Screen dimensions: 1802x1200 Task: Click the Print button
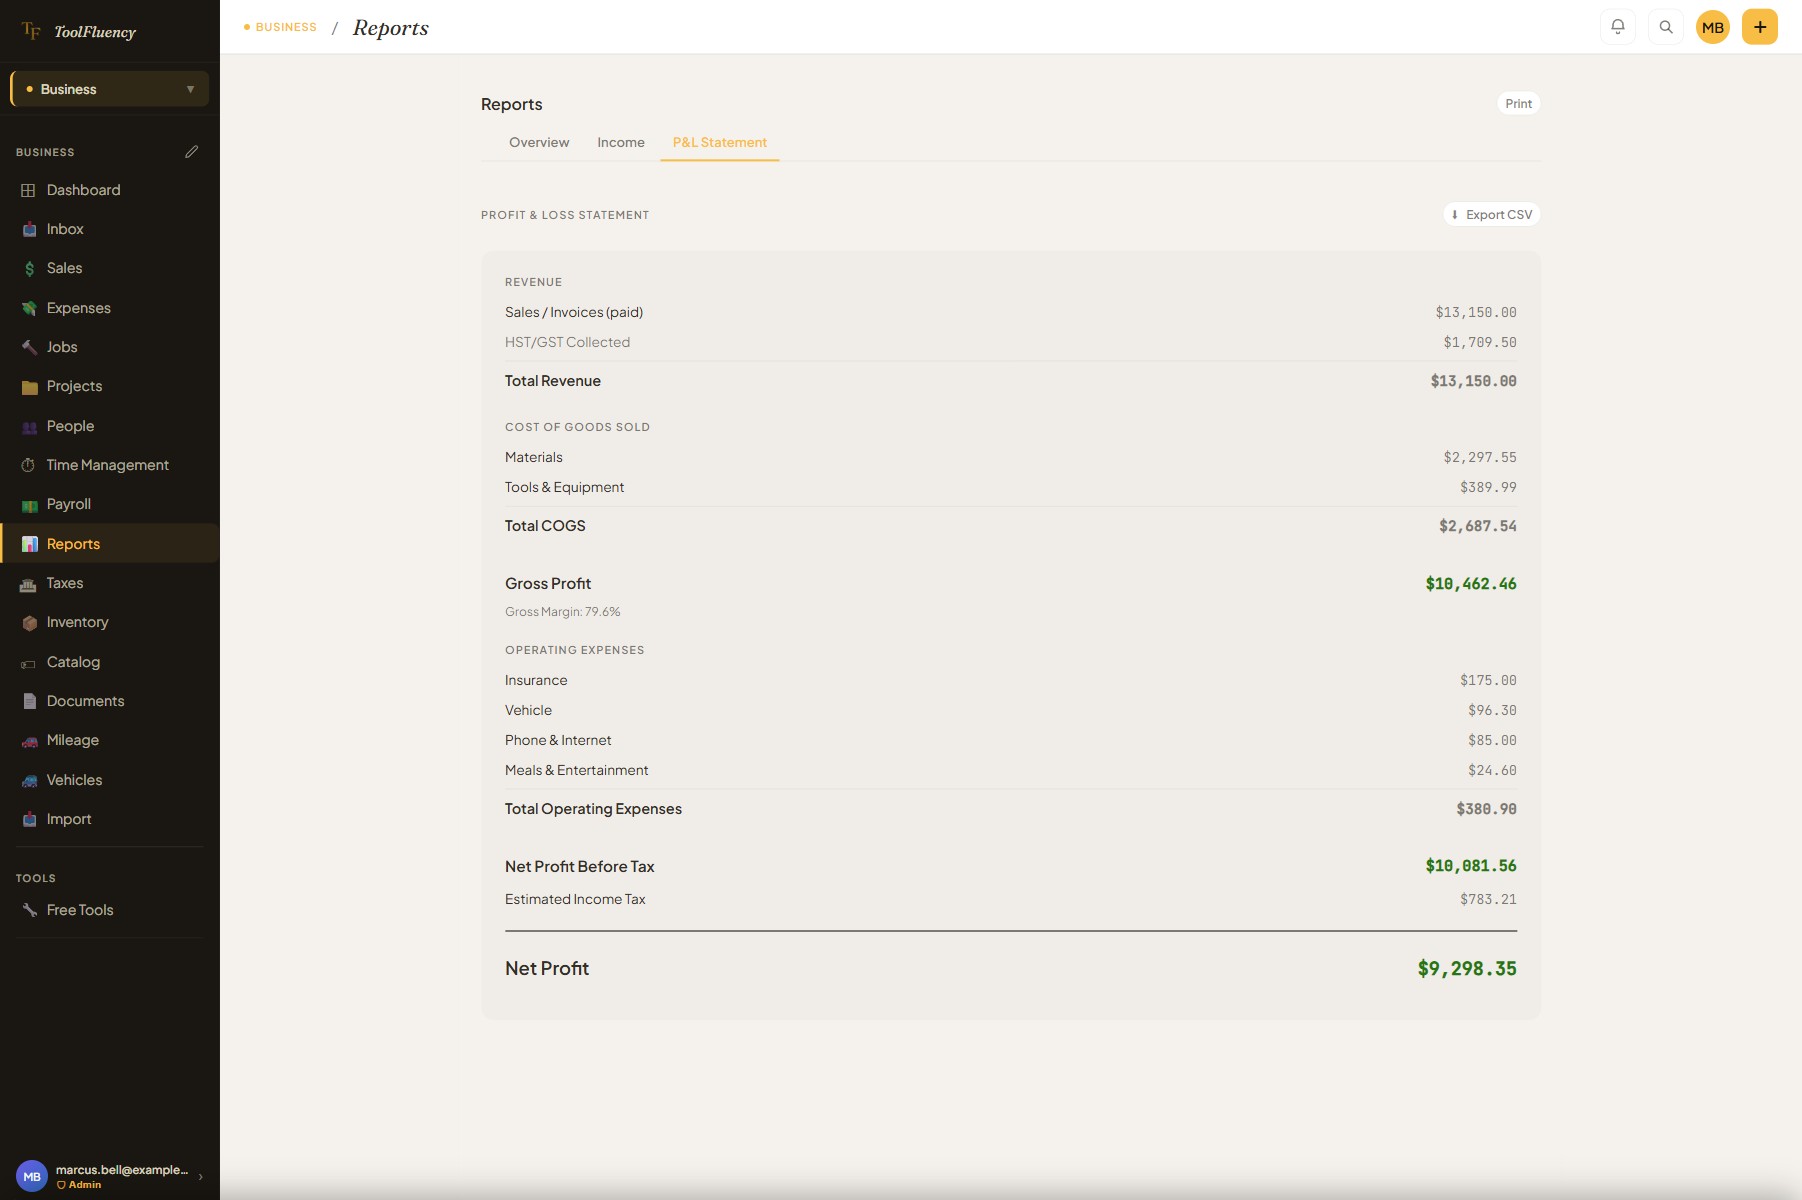pos(1518,103)
